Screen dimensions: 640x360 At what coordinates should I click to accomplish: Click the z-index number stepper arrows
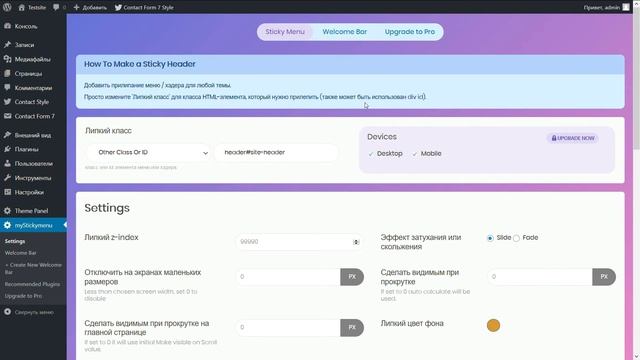356,242
